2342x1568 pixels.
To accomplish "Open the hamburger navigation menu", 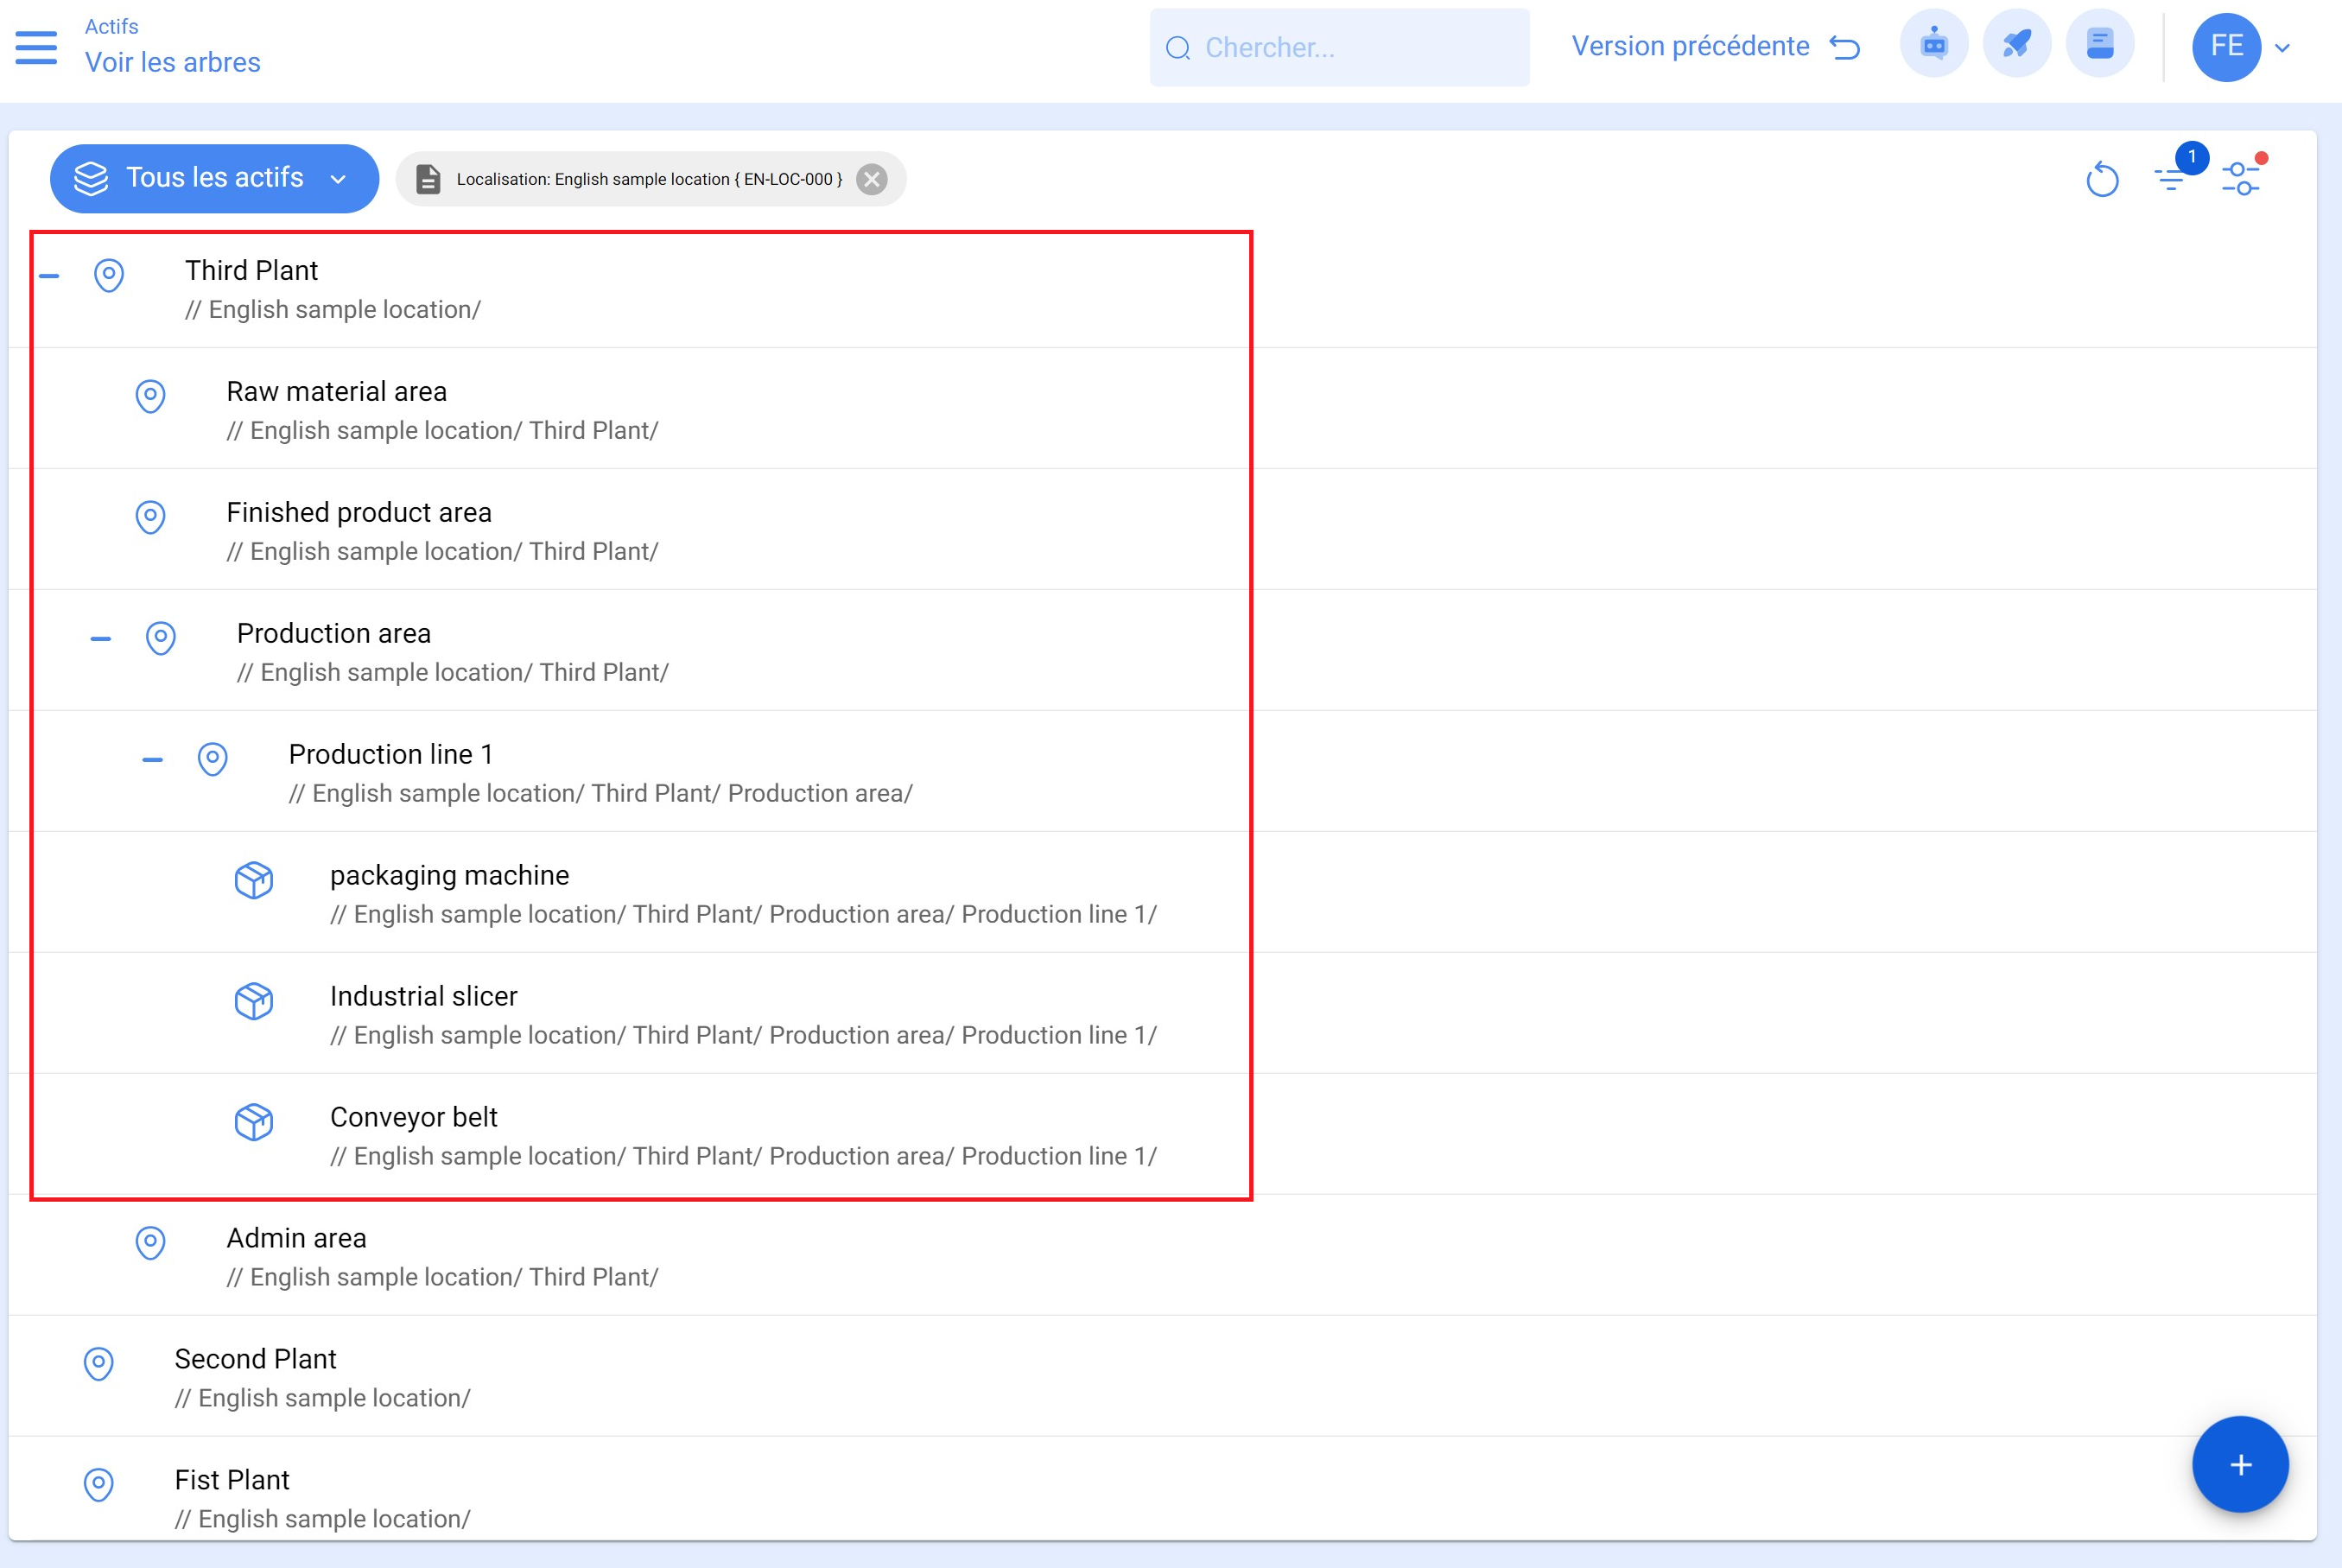I will tap(36, 47).
